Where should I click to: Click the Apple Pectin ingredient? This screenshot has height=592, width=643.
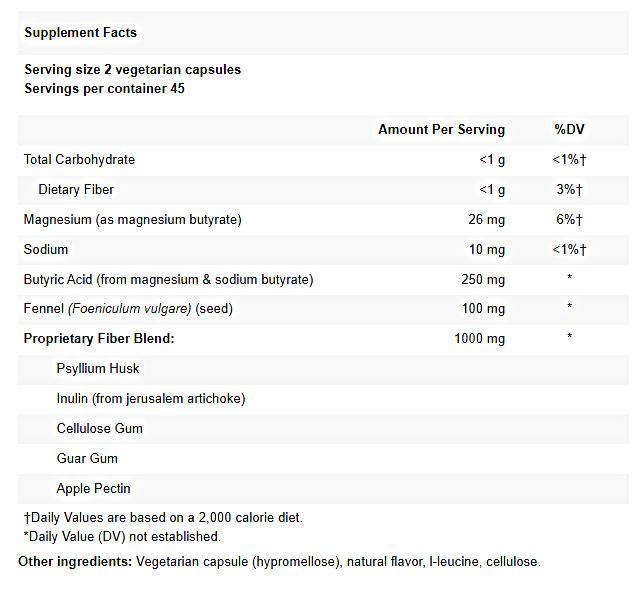94,488
